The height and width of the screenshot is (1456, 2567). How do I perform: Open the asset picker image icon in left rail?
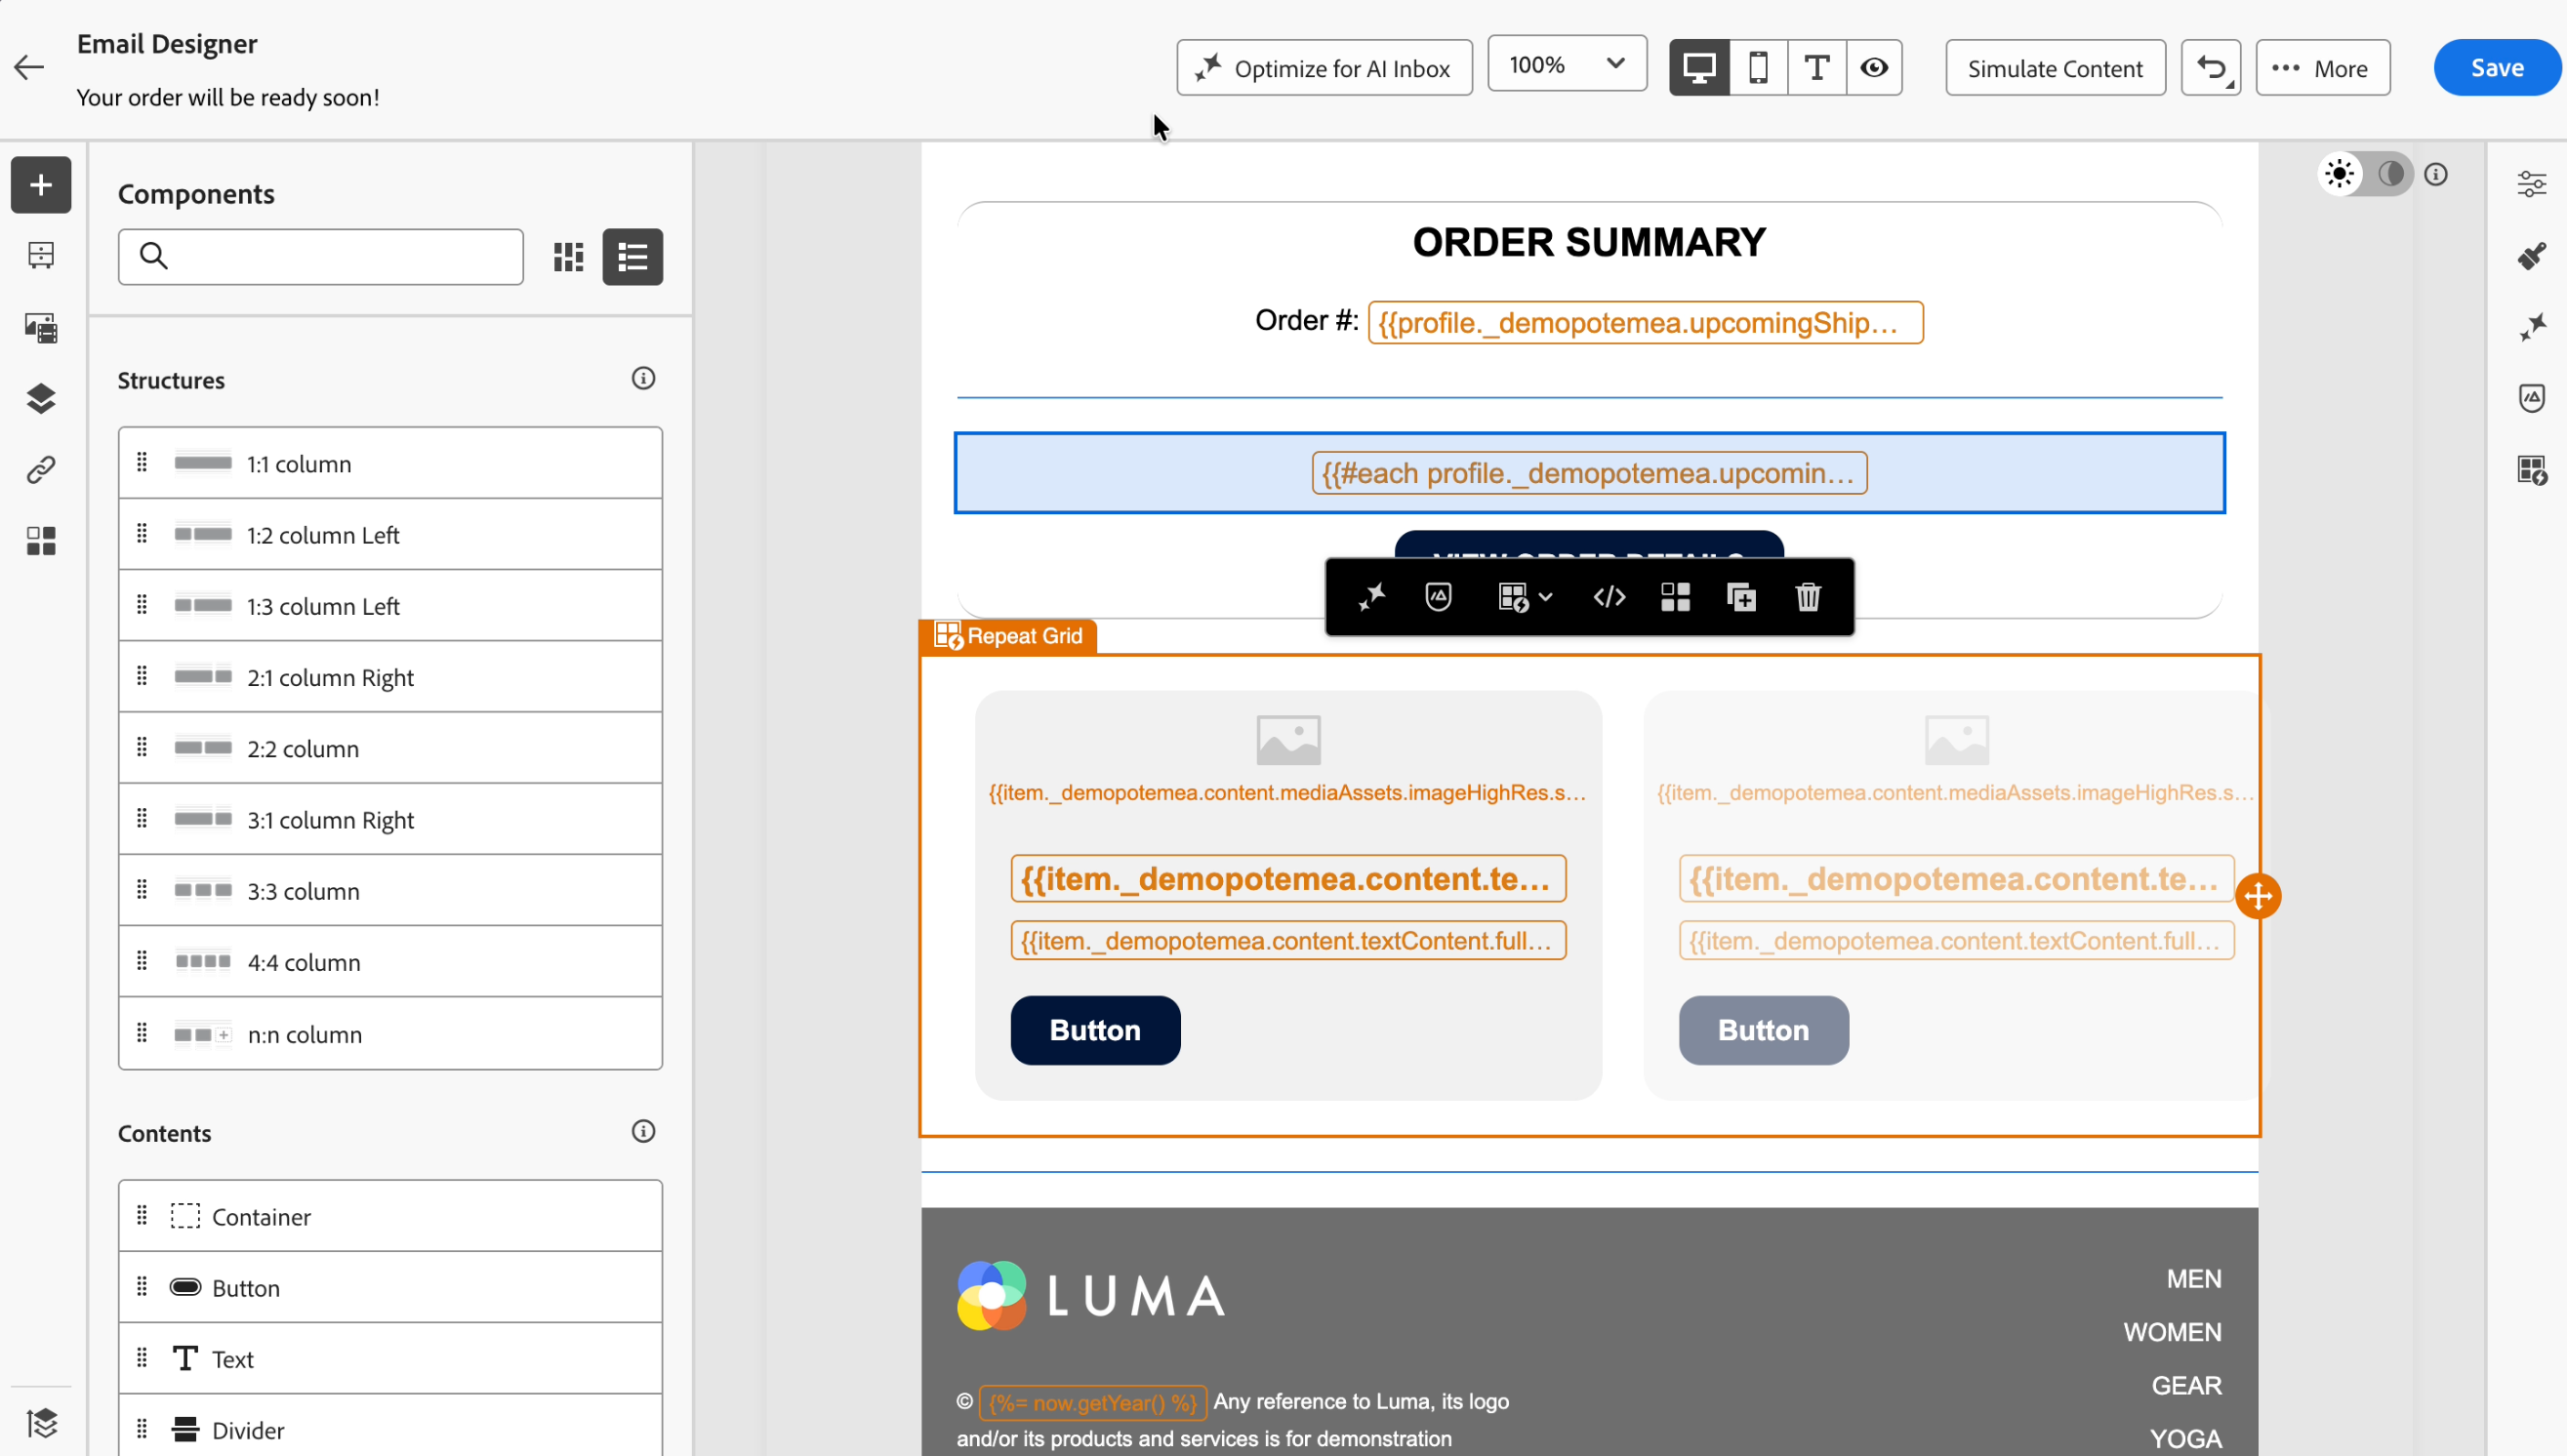(41, 328)
